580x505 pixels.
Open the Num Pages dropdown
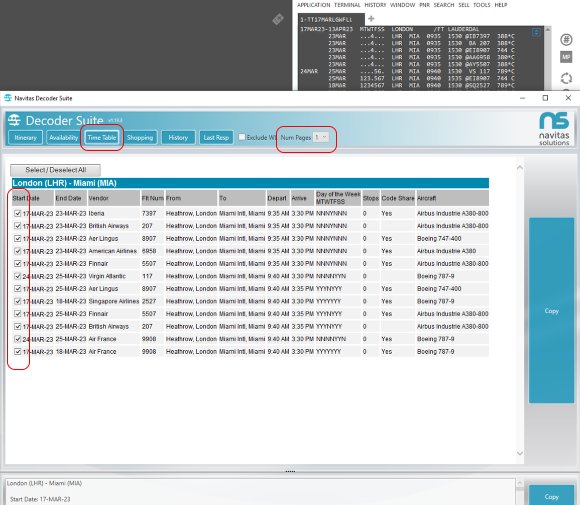[x=320, y=137]
